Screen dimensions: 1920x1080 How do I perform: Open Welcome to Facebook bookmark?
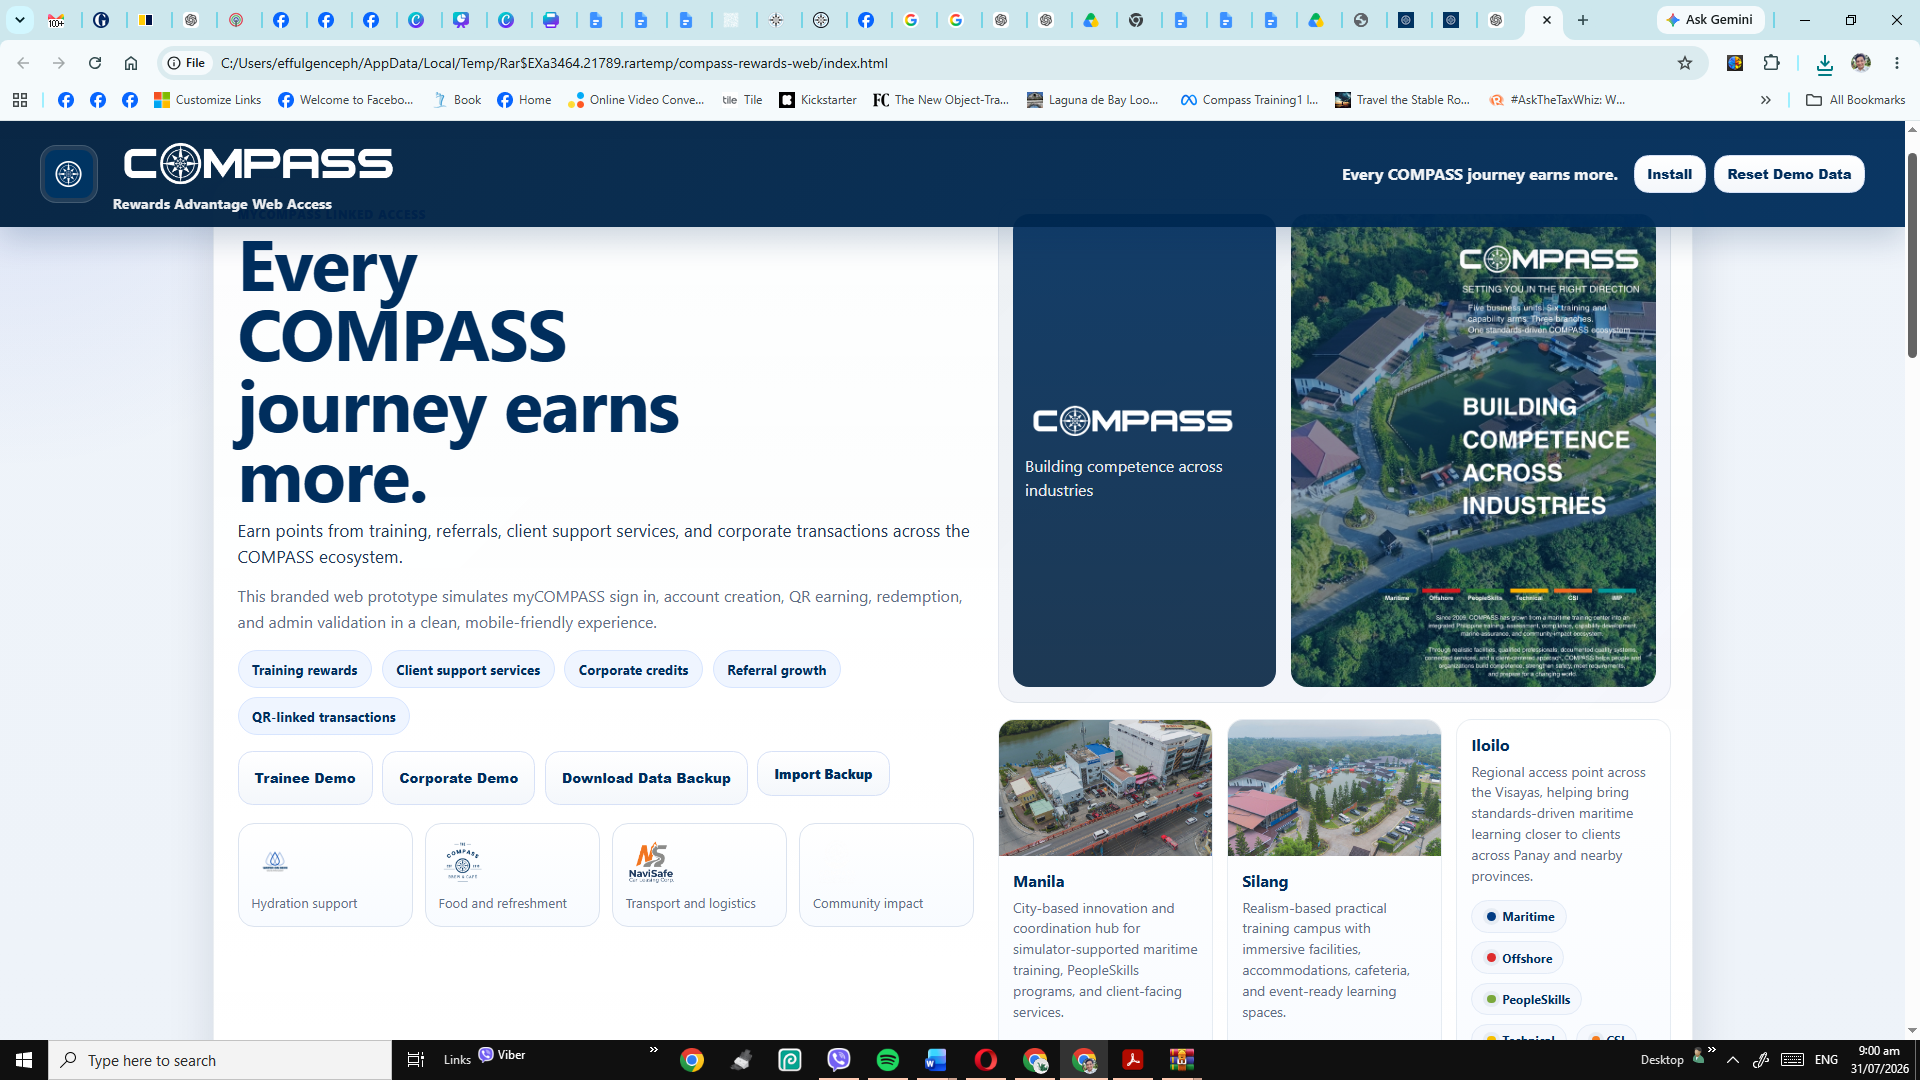coord(346,100)
